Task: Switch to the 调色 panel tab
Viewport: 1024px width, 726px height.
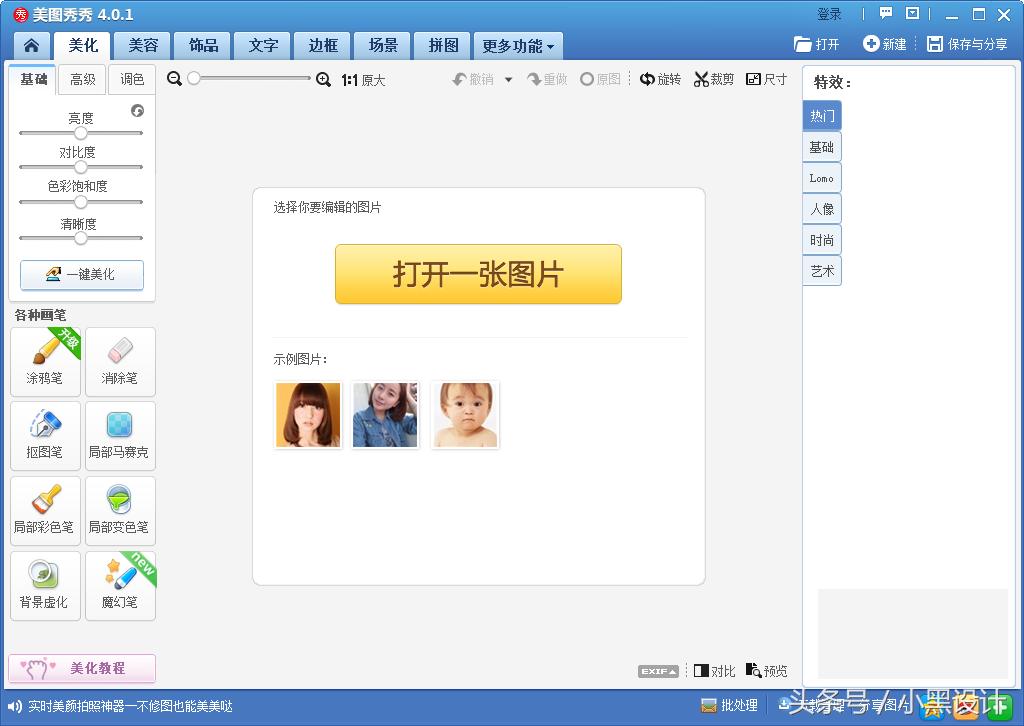Action: point(131,79)
